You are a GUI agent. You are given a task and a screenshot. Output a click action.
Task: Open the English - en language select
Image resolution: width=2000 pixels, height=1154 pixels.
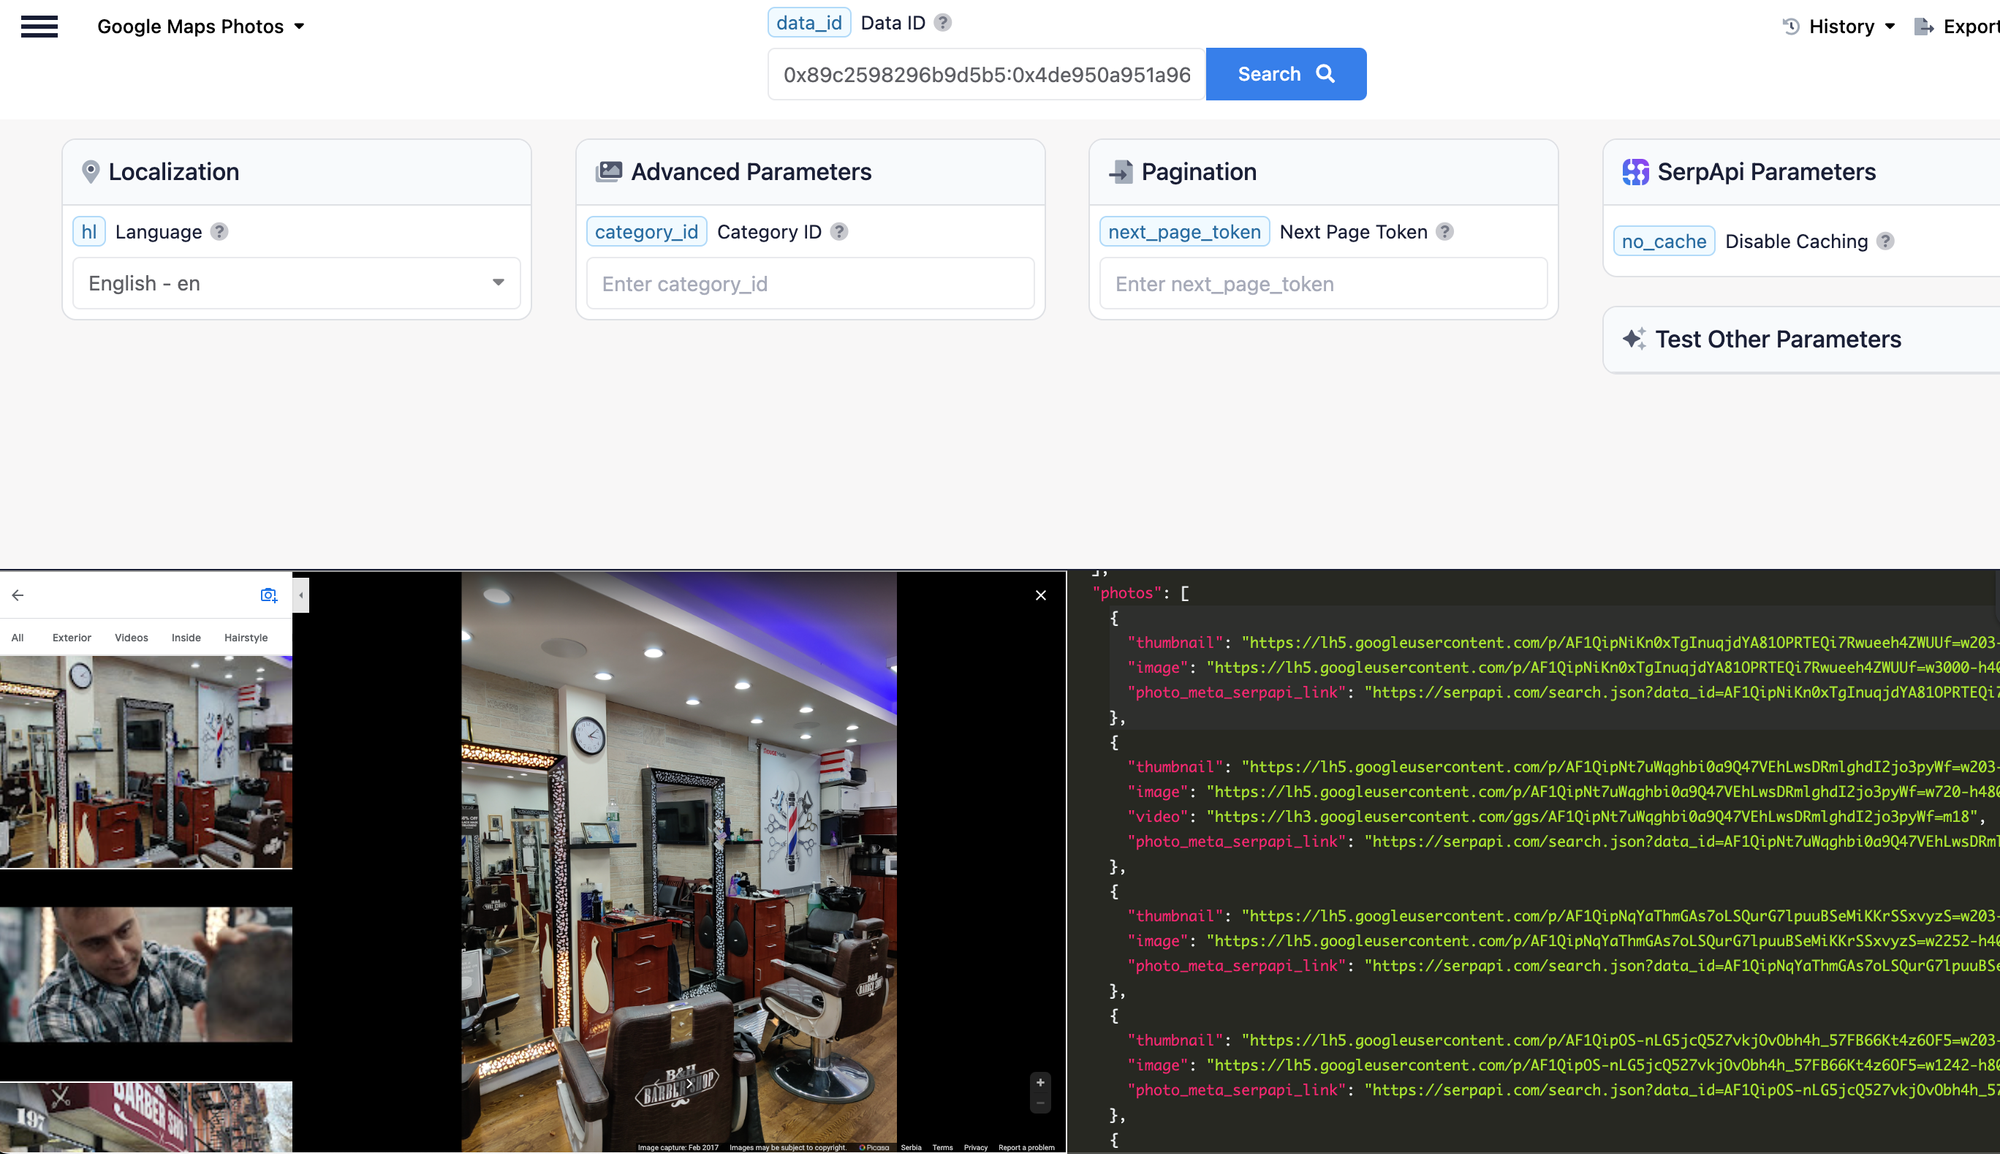[x=296, y=283]
